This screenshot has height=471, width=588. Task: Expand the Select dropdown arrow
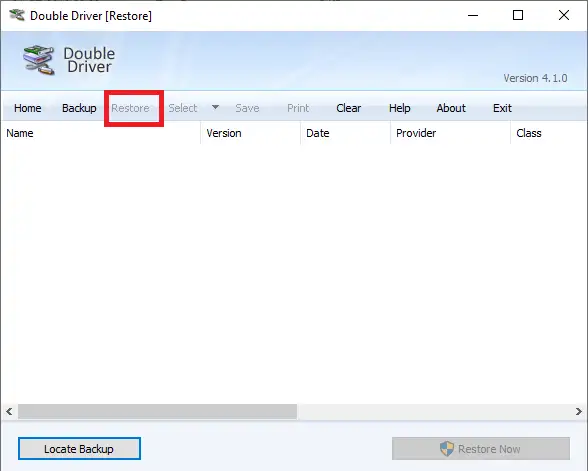215,107
